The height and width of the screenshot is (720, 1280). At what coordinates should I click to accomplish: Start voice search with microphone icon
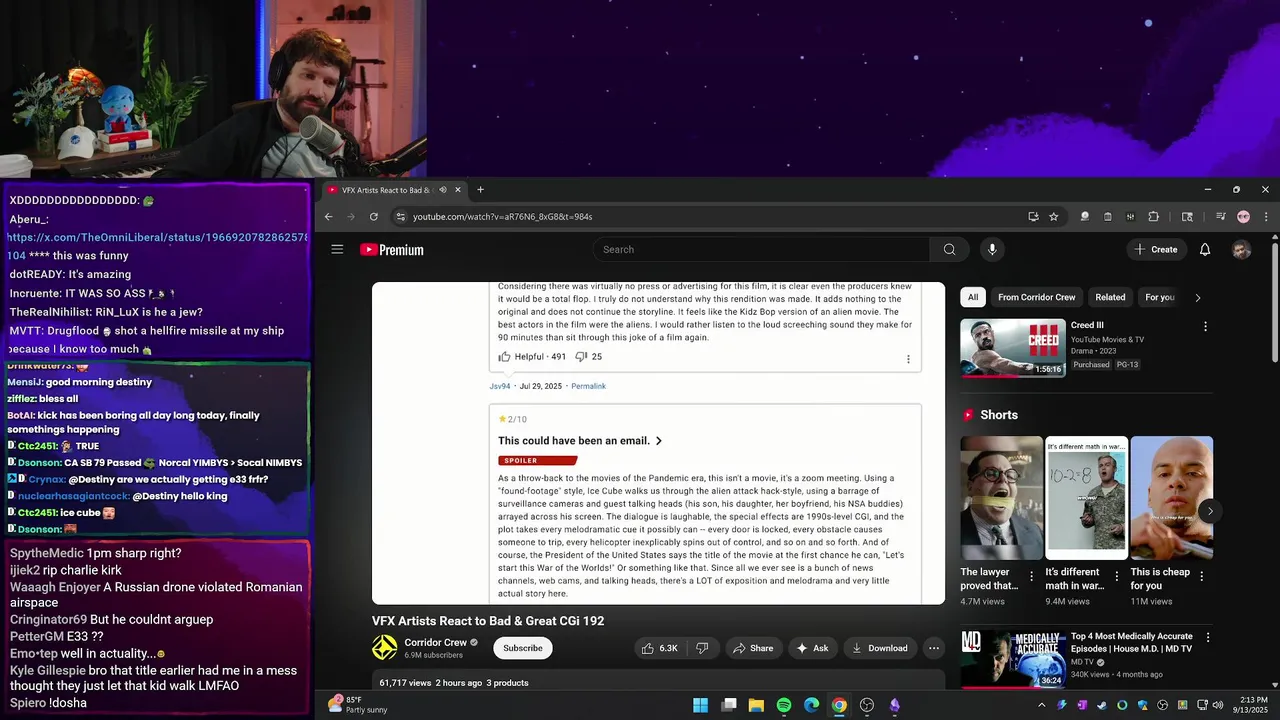(992, 249)
